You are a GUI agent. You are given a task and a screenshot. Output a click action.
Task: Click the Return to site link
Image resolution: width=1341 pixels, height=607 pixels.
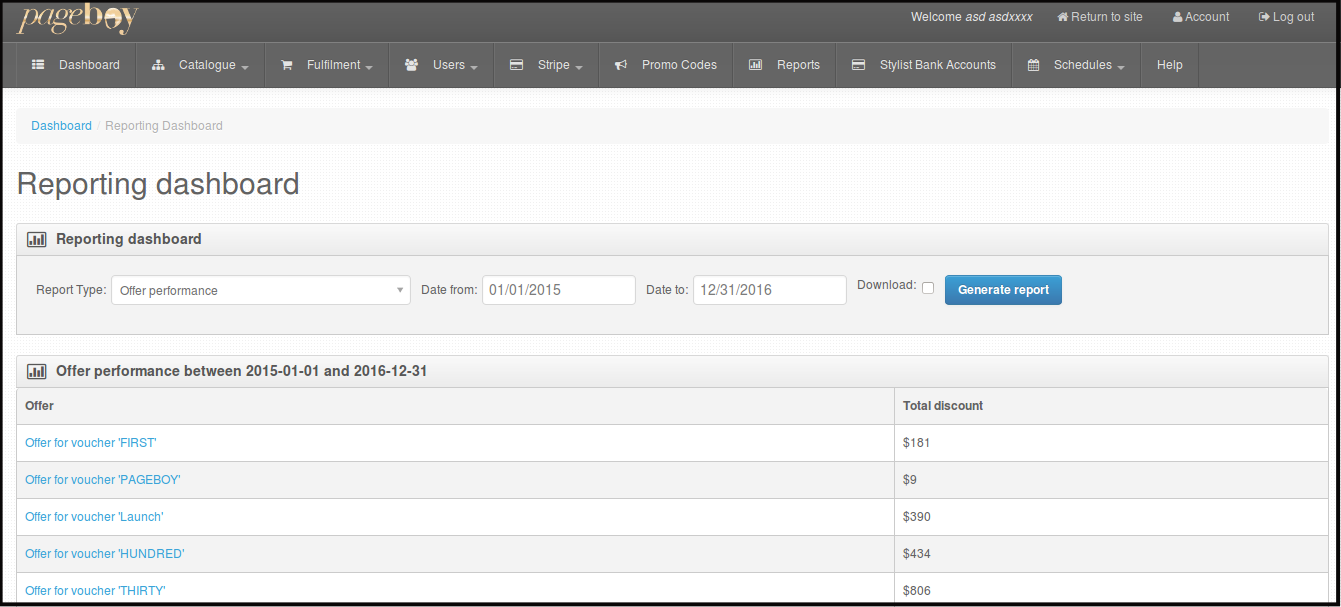1100,17
